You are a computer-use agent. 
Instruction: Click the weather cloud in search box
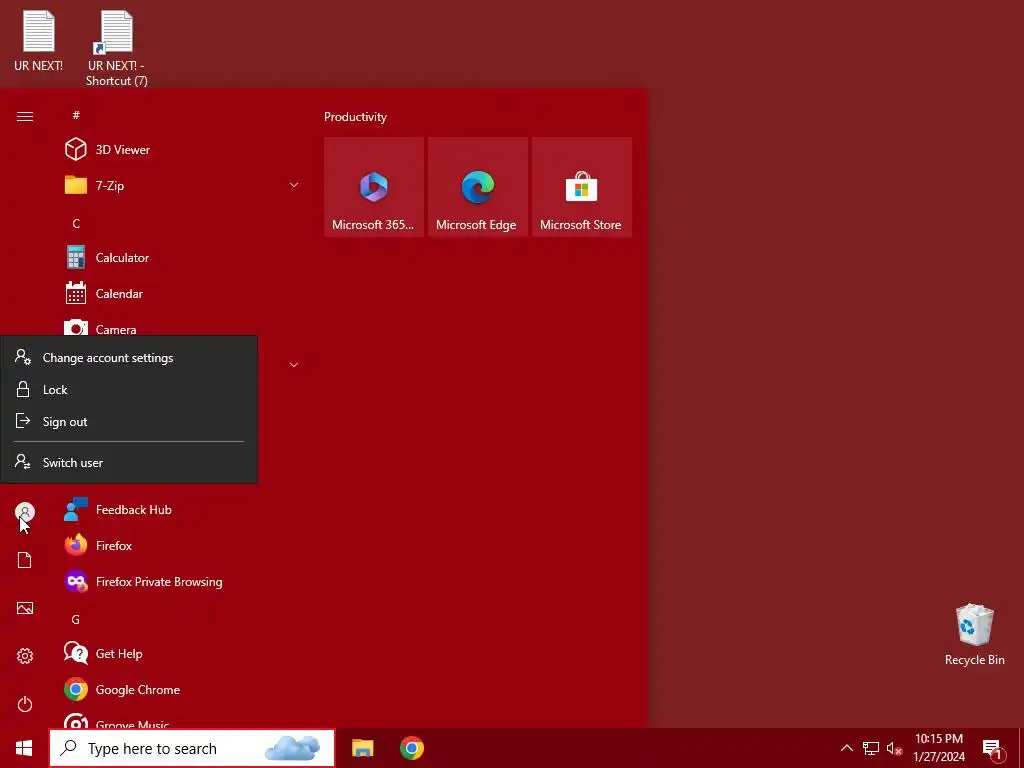click(293, 748)
